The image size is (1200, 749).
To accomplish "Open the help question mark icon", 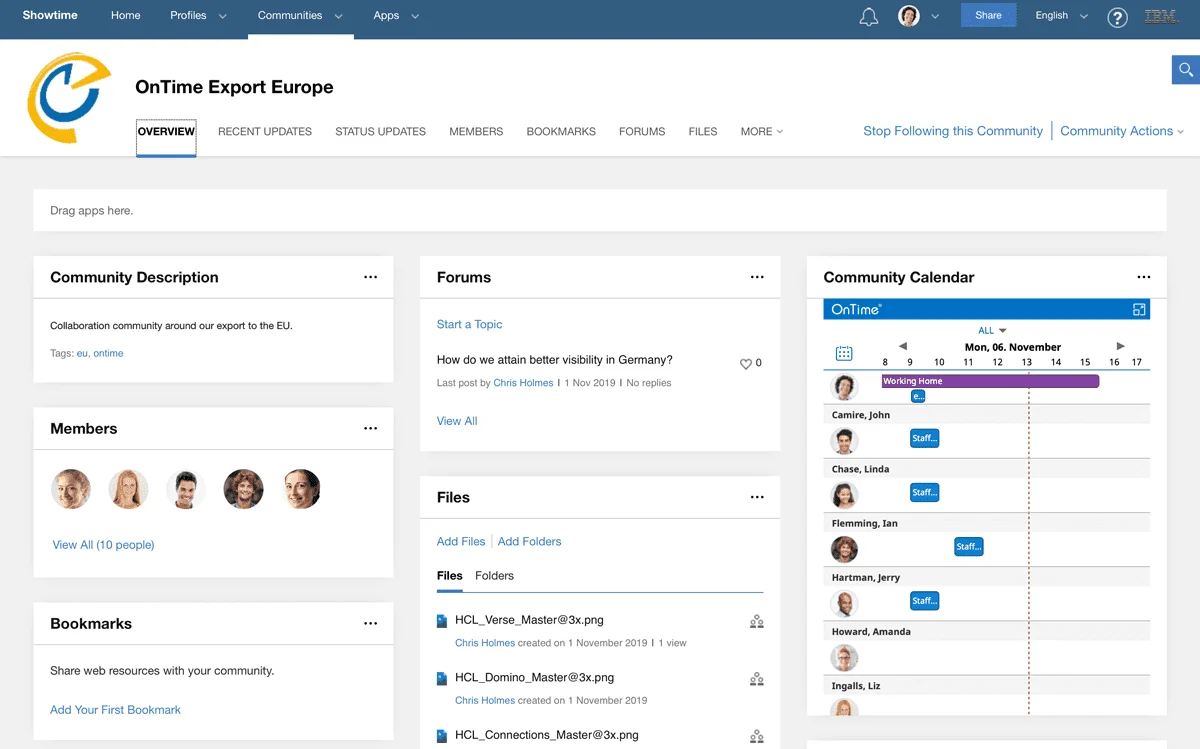I will tap(1118, 17).
